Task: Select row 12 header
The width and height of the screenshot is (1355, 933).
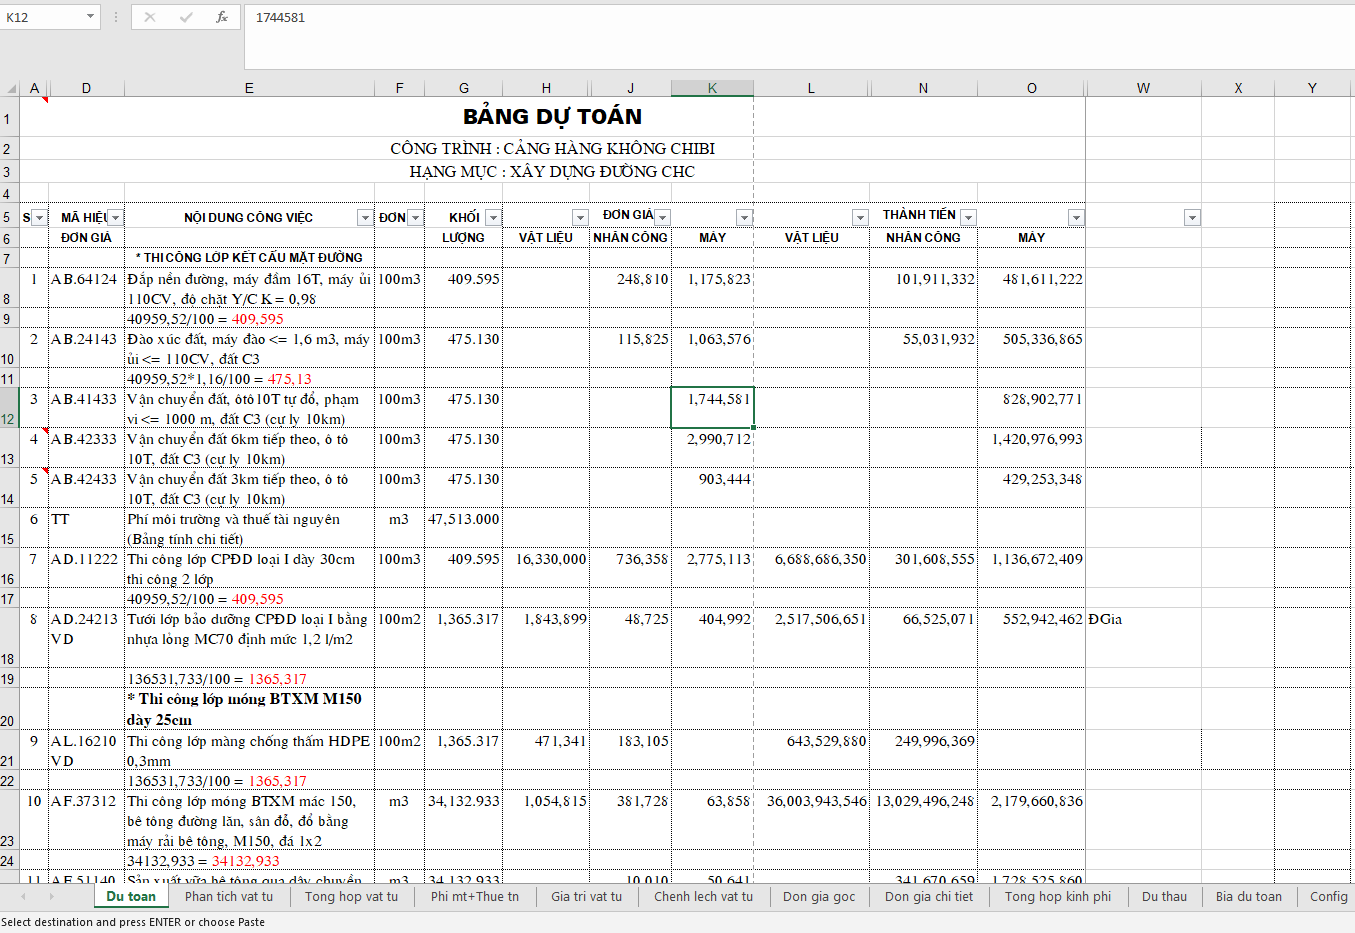Action: (x=9, y=419)
